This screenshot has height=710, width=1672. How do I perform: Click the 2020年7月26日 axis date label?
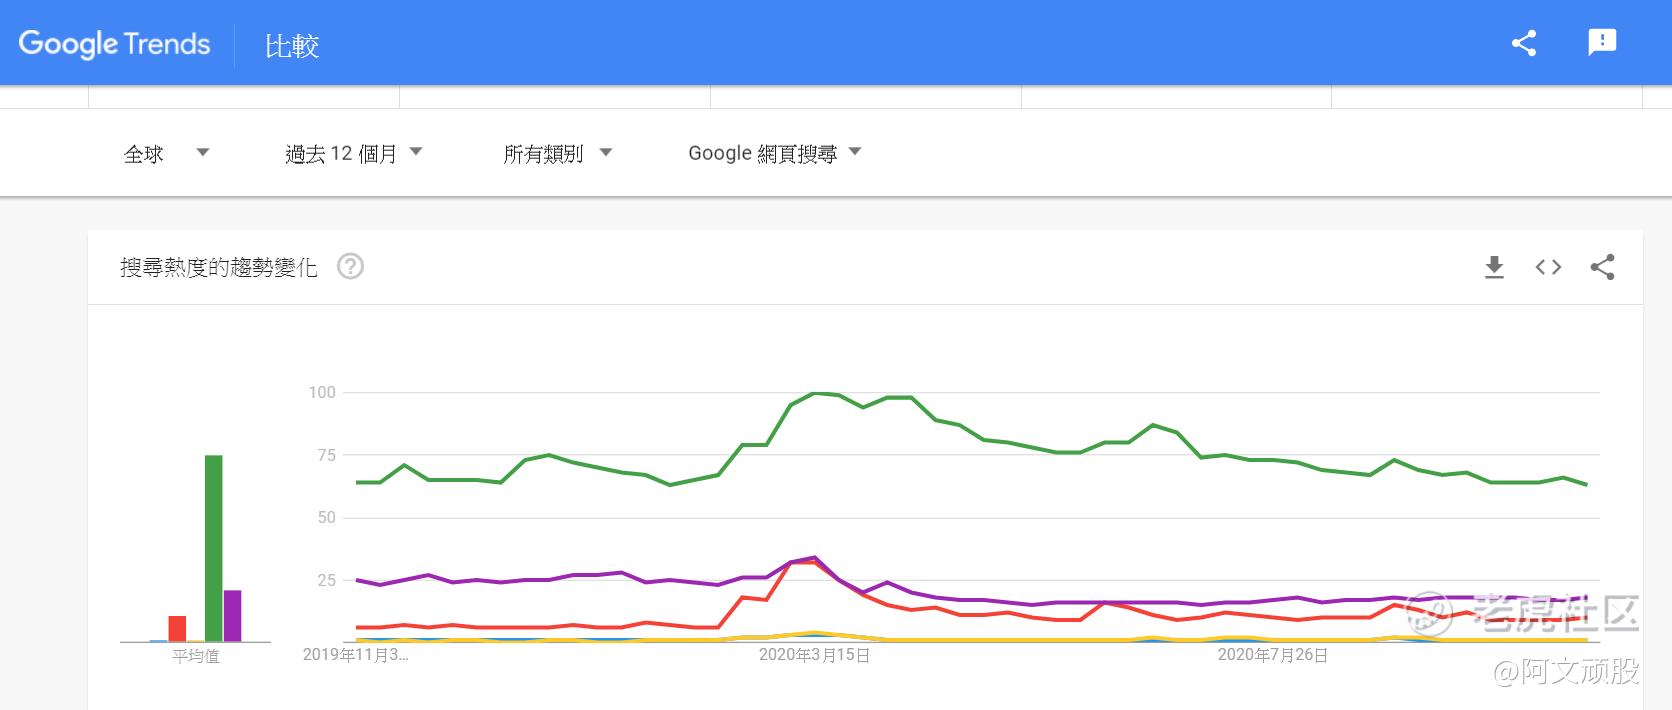[1272, 655]
